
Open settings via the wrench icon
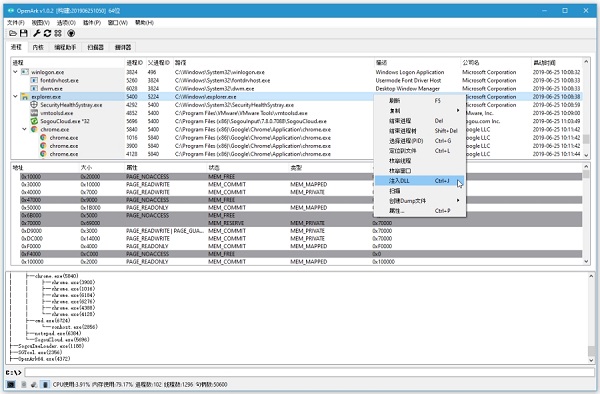point(36,33)
